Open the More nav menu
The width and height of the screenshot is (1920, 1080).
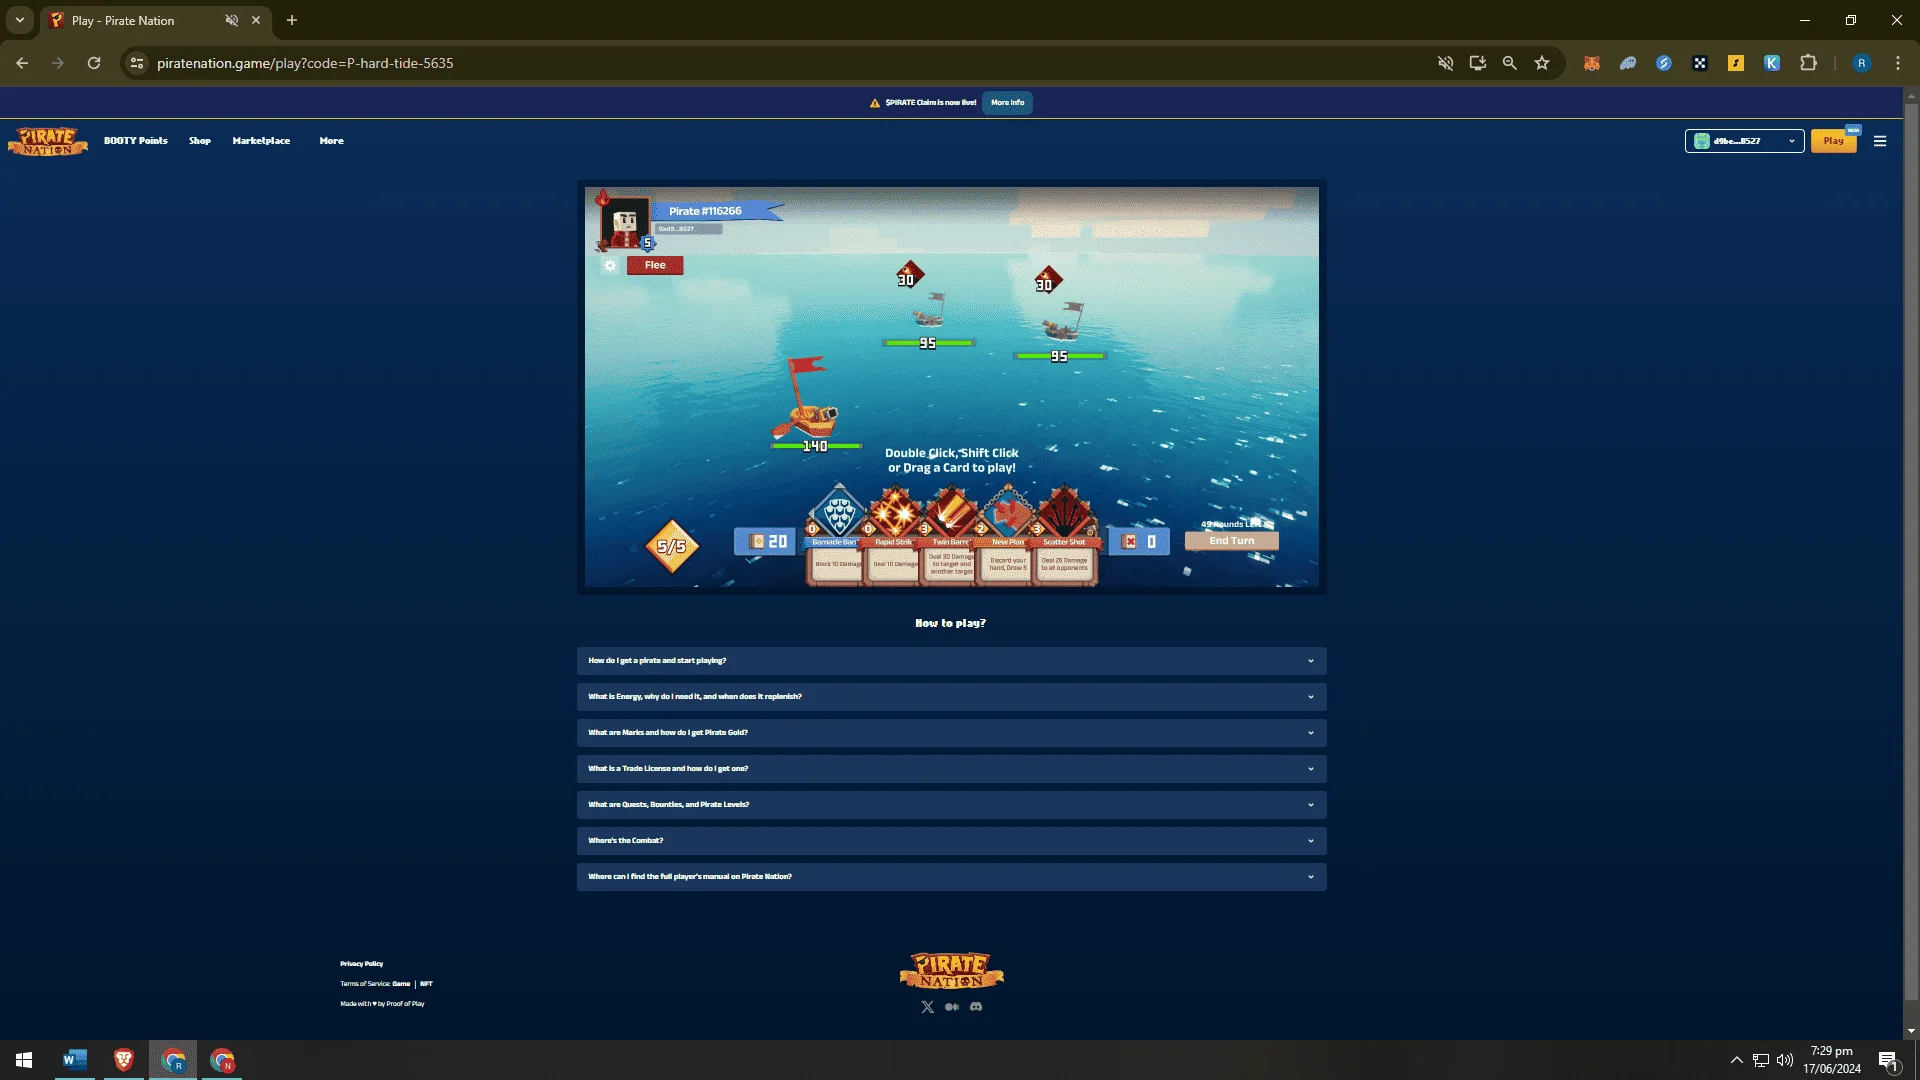(x=331, y=141)
